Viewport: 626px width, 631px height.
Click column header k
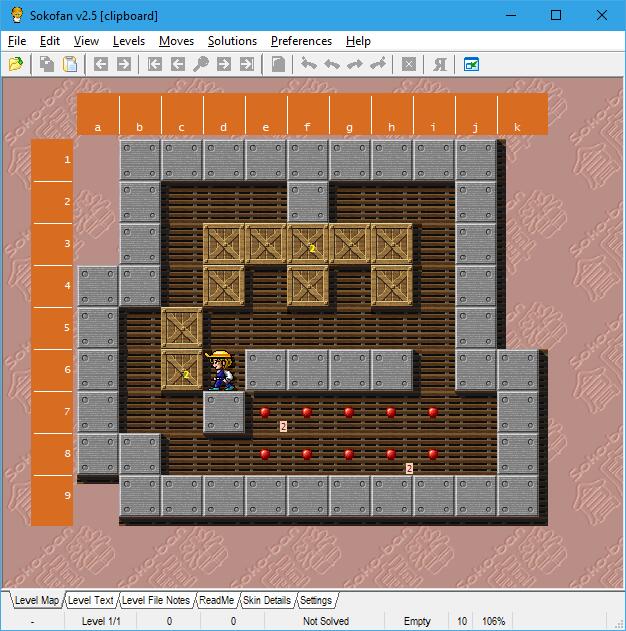point(522,114)
